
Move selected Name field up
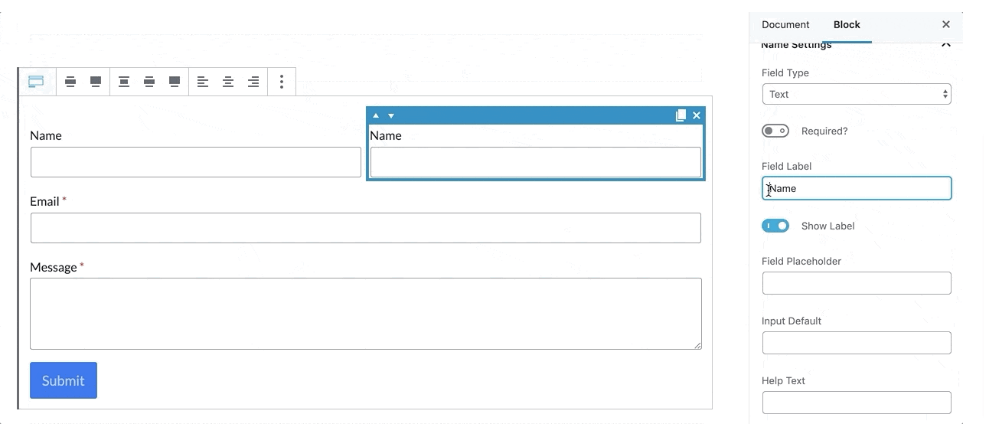tap(376, 115)
